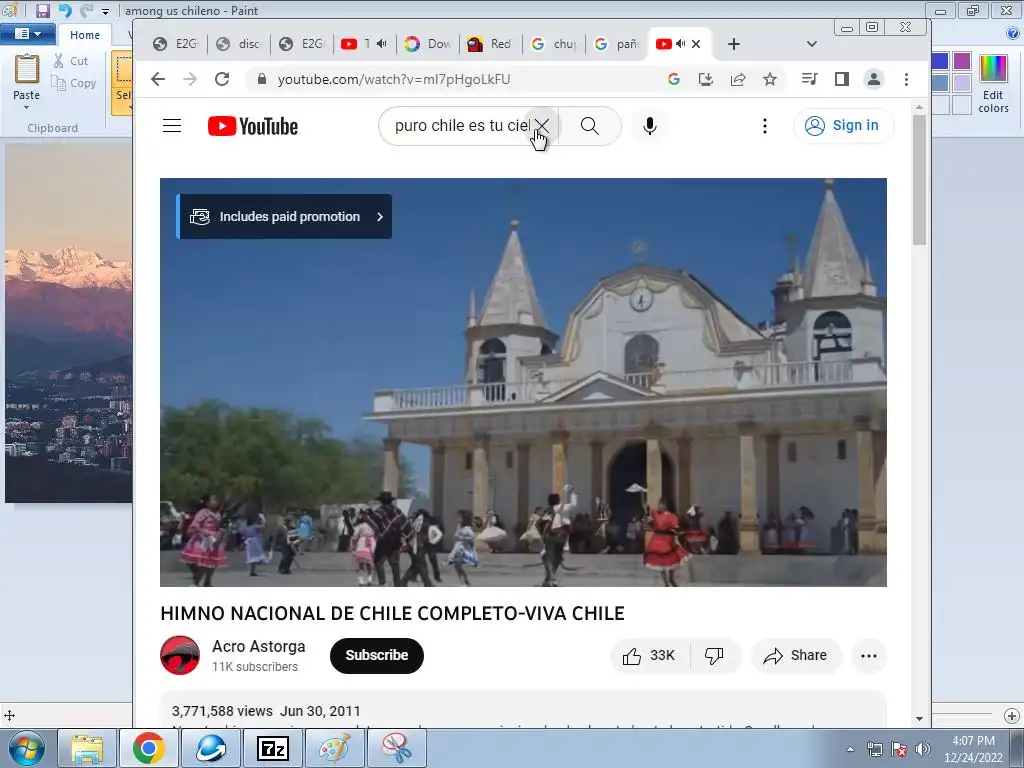Open the volume control in system tray

coord(923,749)
